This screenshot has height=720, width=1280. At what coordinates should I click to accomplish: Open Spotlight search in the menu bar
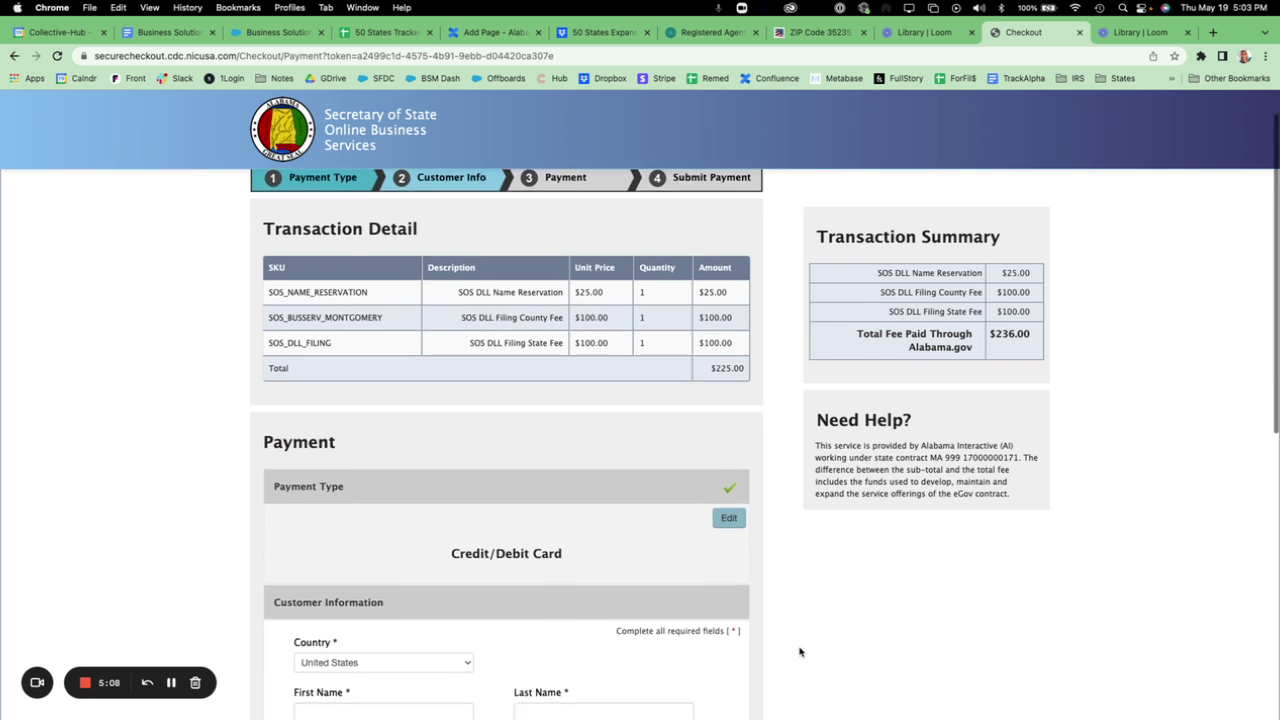click(x=1123, y=8)
